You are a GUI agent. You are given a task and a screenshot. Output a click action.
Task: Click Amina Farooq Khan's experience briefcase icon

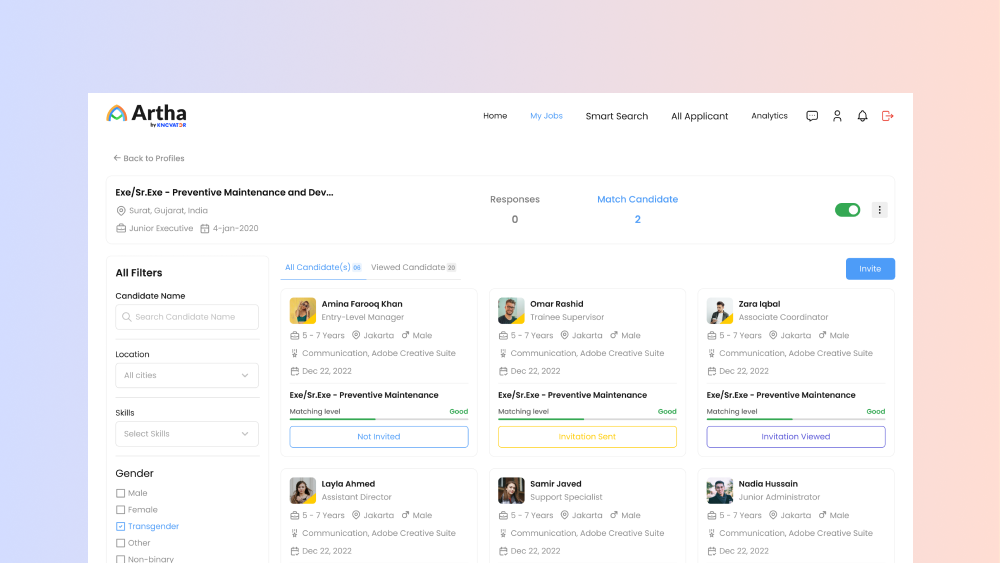click(294, 335)
